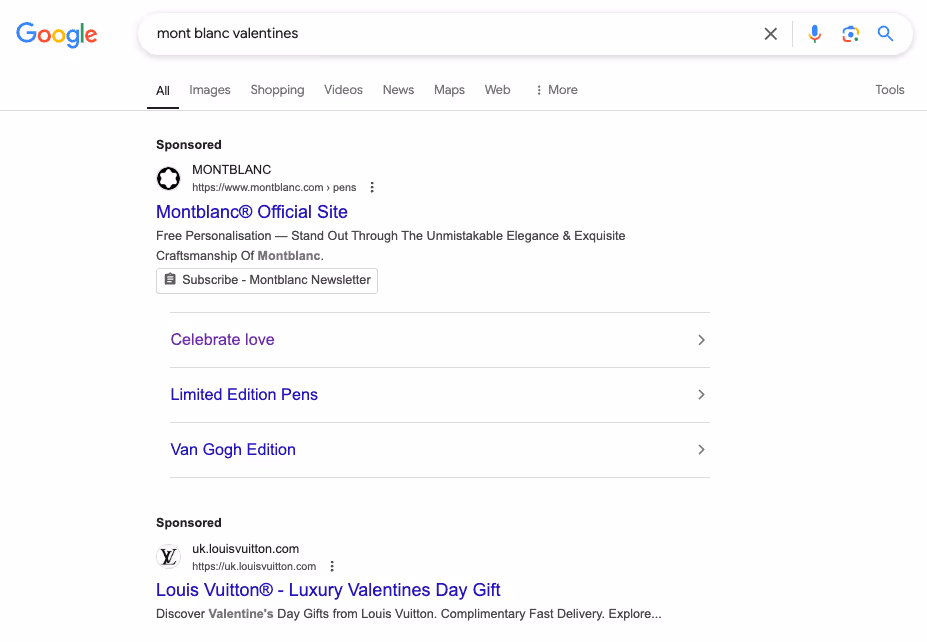
Task: Open the Limited Edition Pens sitelink
Action: click(x=244, y=394)
